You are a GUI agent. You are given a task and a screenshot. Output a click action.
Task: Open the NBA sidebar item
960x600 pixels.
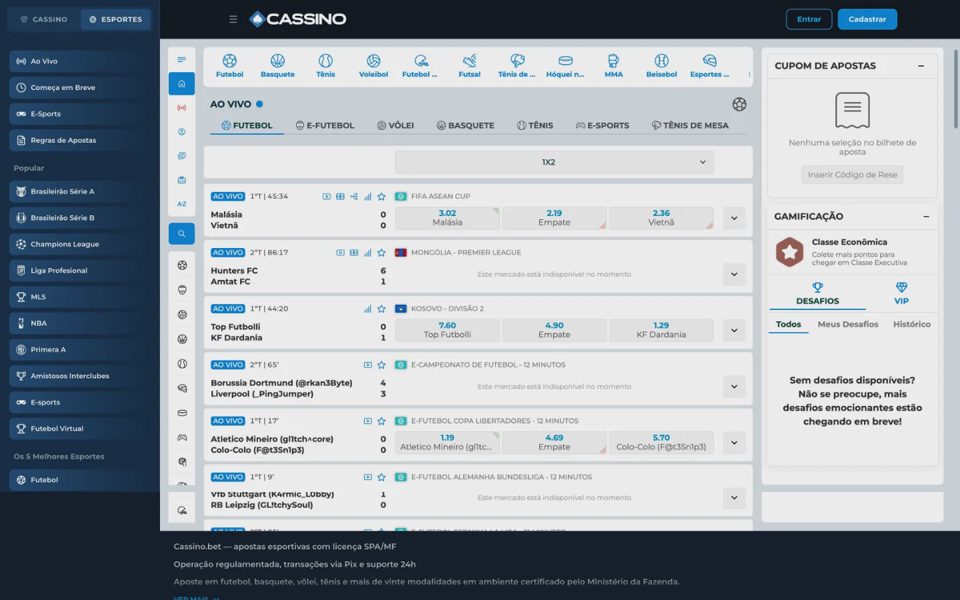pos(75,323)
